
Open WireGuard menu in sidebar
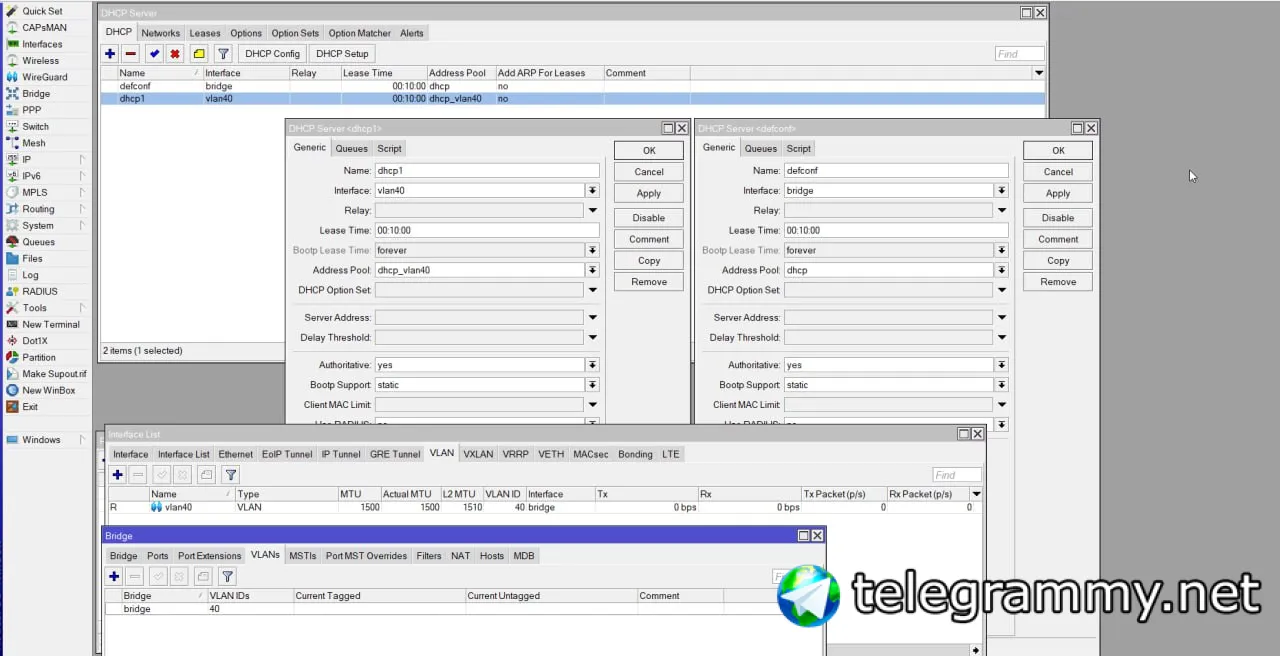tap(45, 77)
